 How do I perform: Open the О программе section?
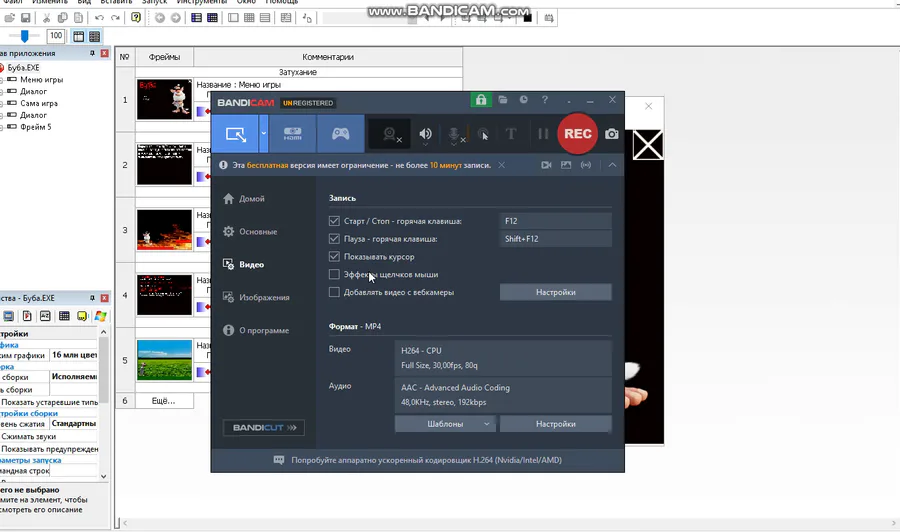pyautogui.click(x=256, y=331)
